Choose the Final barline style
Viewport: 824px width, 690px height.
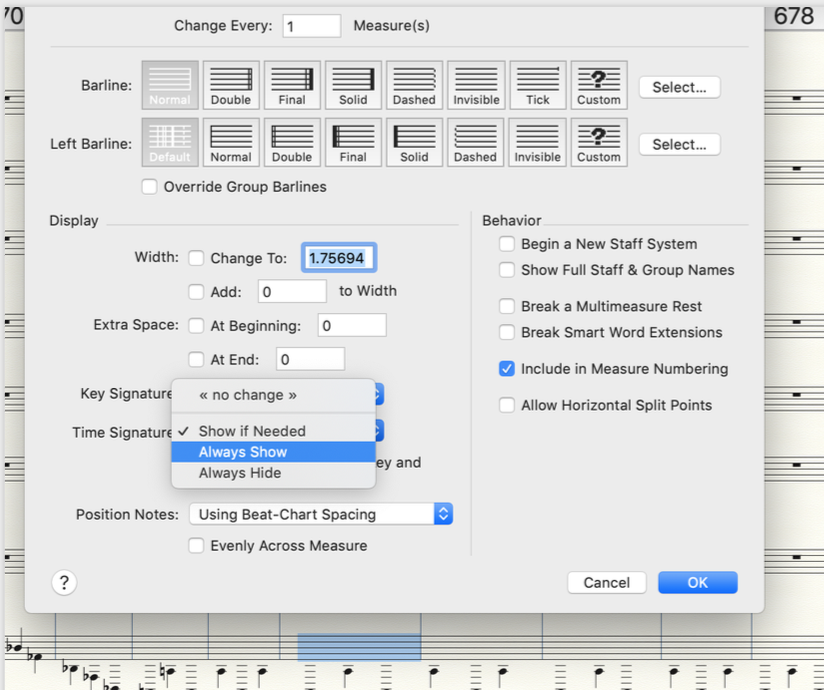(x=292, y=85)
